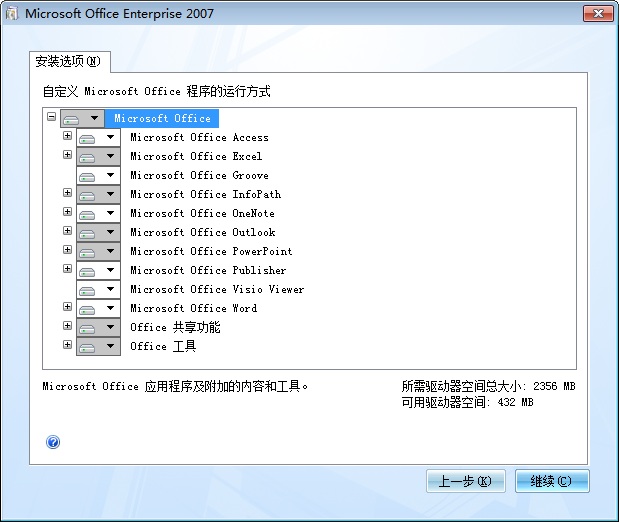Screen dimensions: 619x522
Task: Open install option dropdown for Access
Action: [98, 137]
